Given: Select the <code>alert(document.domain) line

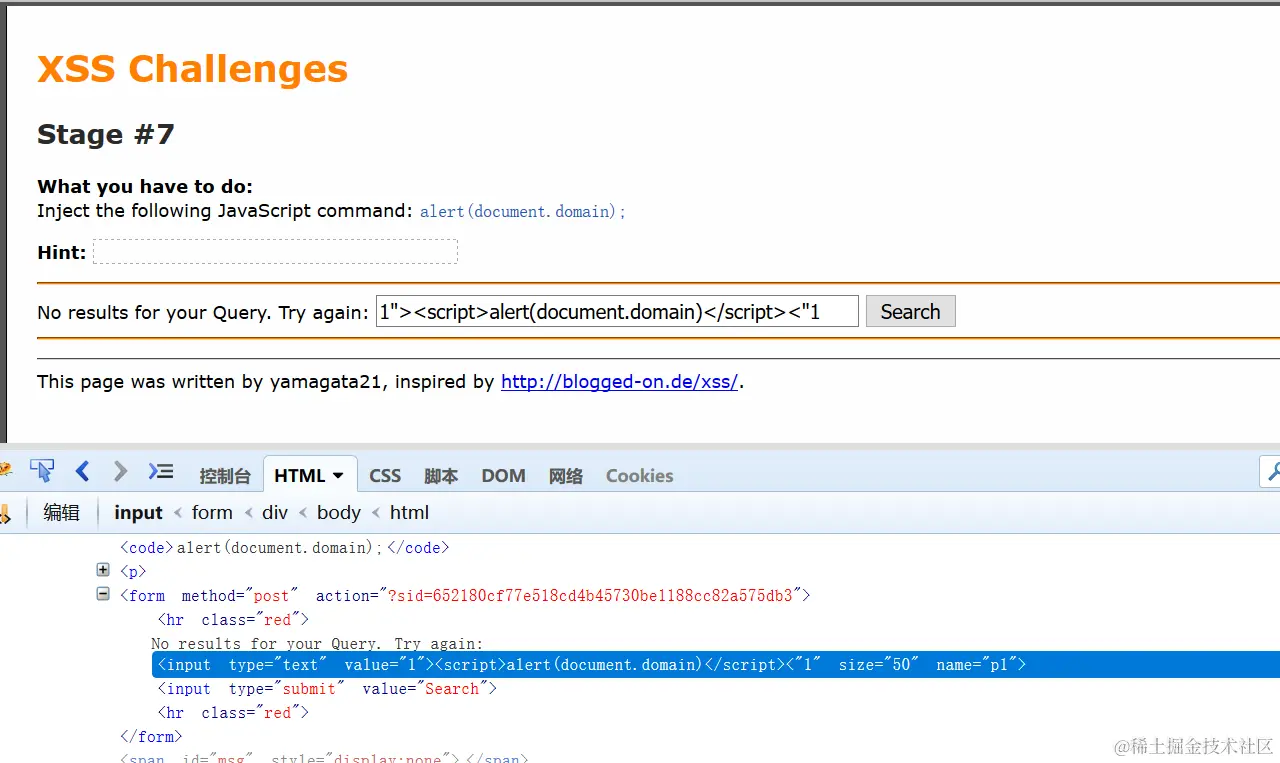Looking at the screenshot, I should click(285, 547).
